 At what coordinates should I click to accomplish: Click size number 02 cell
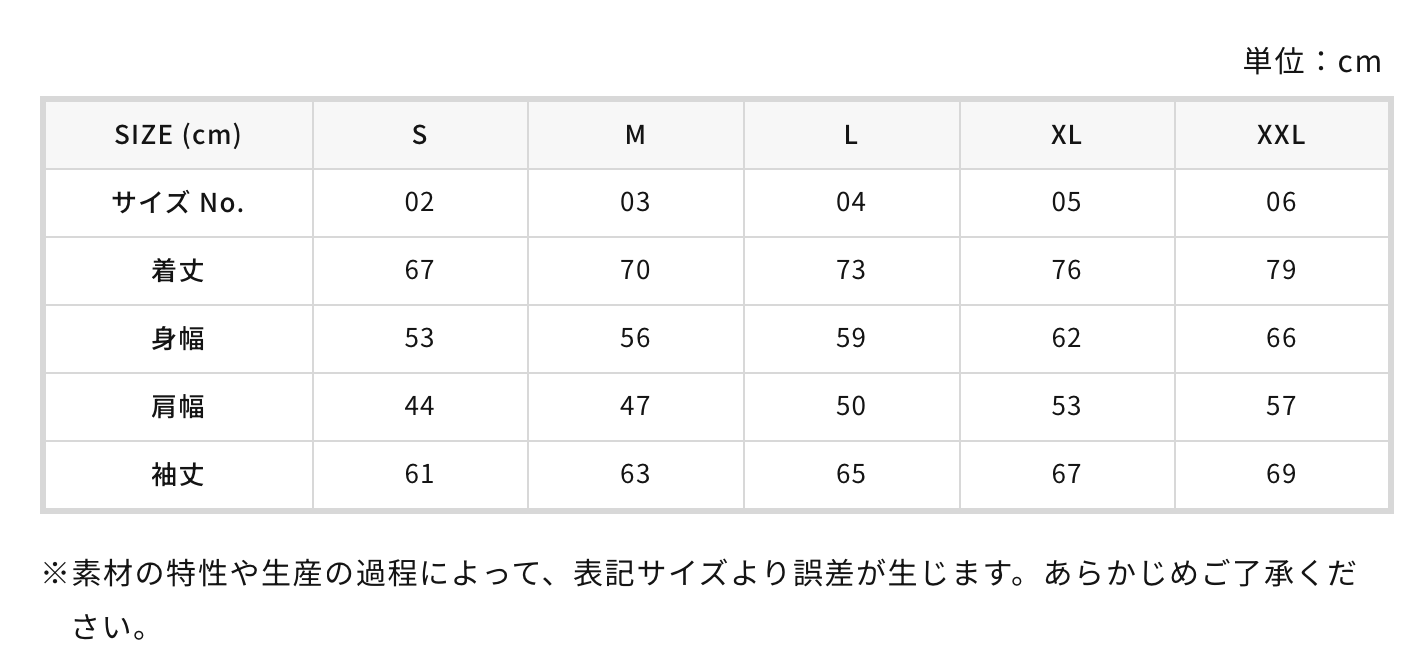tap(420, 202)
